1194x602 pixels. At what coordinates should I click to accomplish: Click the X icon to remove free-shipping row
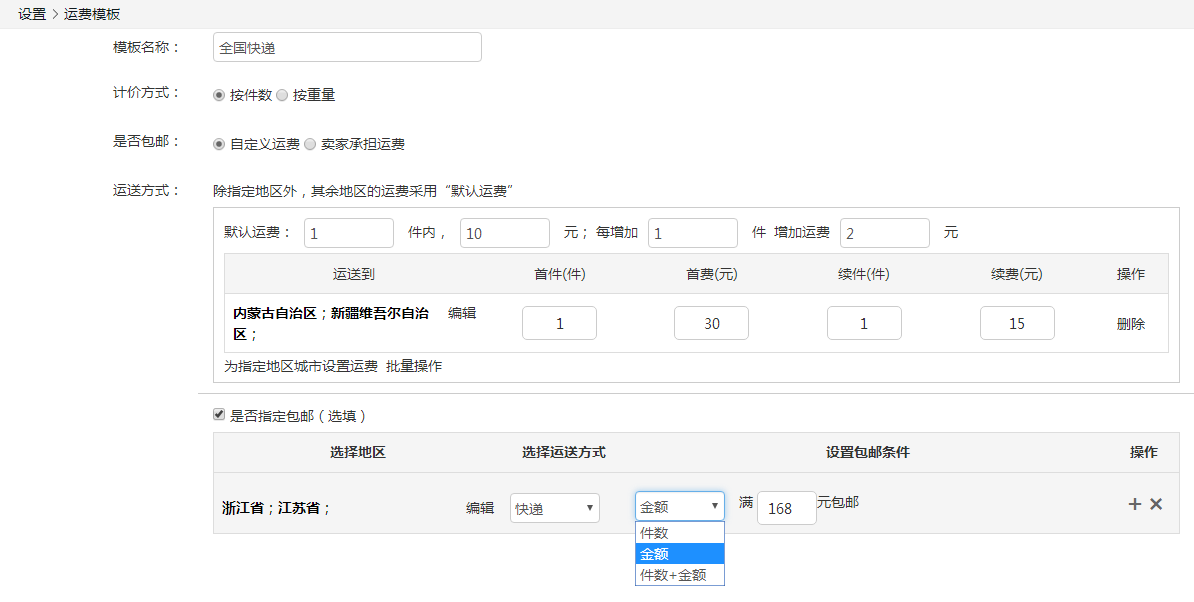(x=1156, y=504)
